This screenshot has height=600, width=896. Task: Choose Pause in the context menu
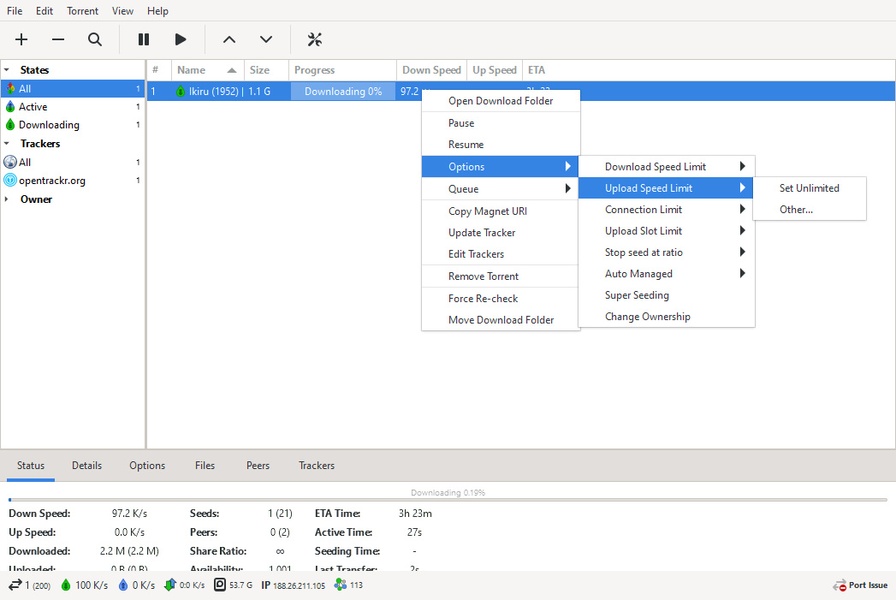[x=500, y=123]
